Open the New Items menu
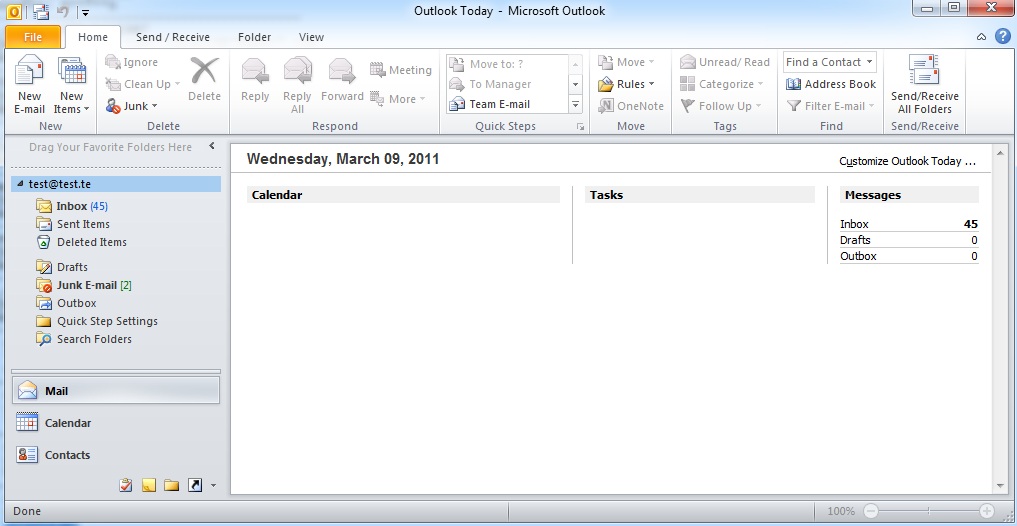1017x526 pixels. coord(71,86)
